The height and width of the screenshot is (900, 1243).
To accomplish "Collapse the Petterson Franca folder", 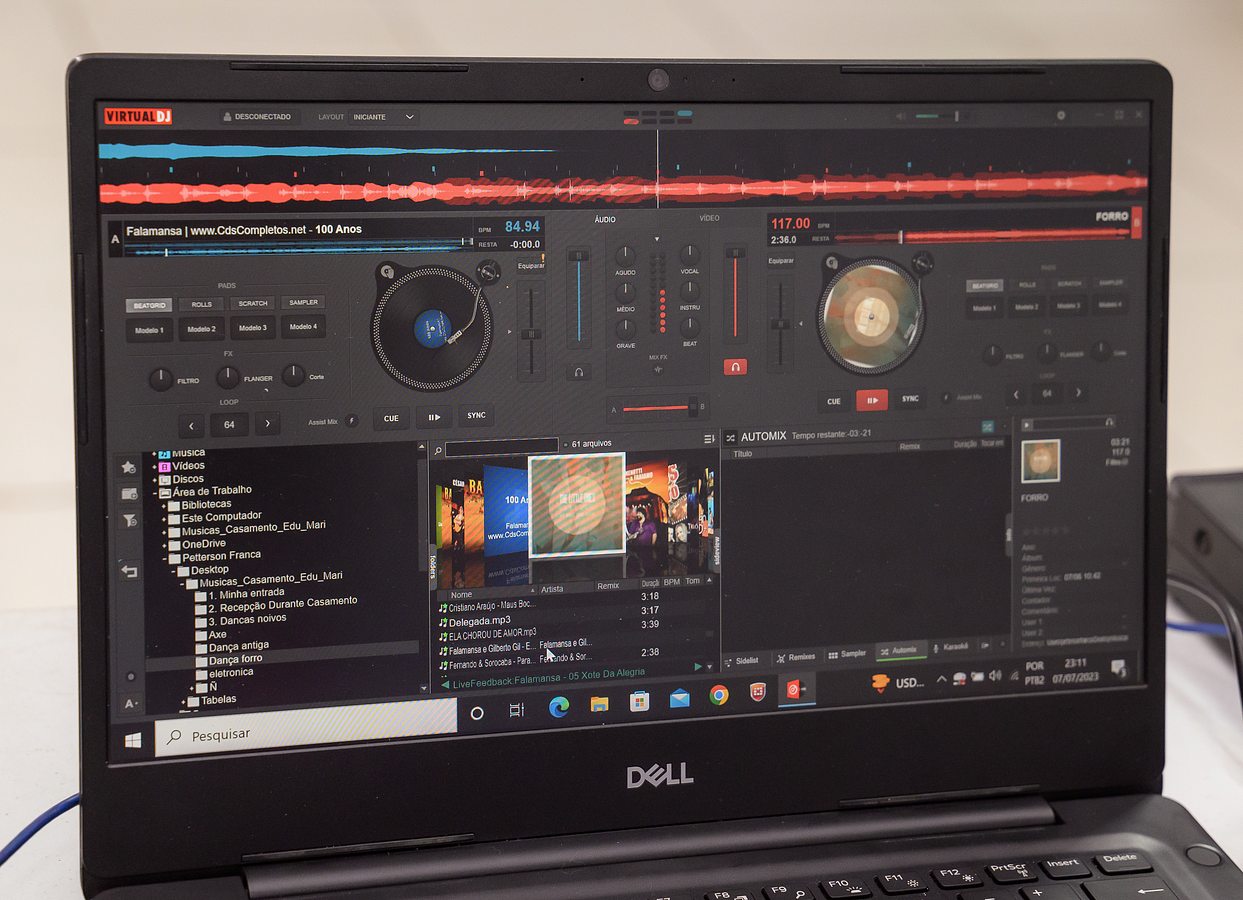I will 163,557.
